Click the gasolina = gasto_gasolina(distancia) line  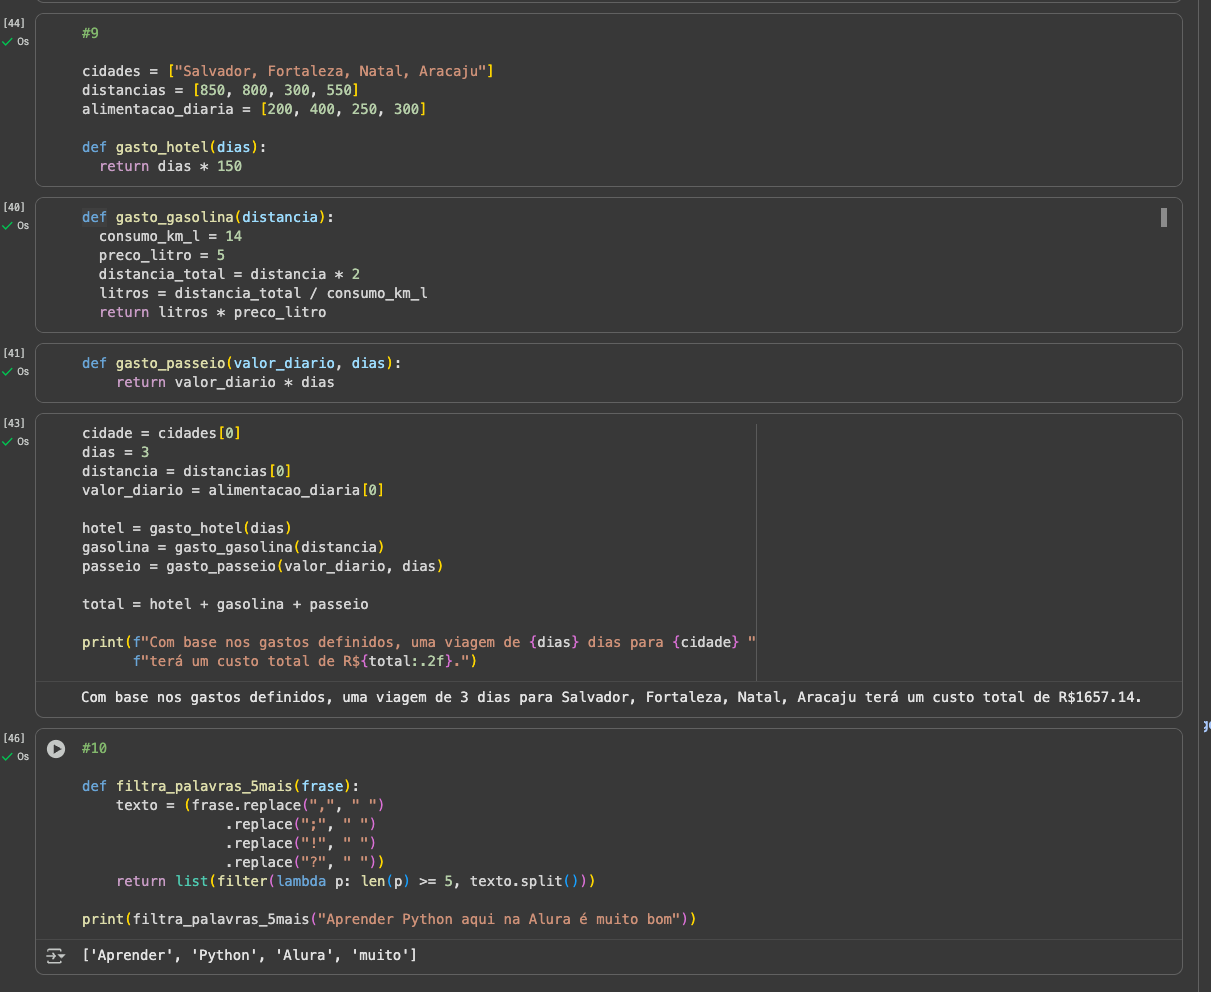pos(233,547)
